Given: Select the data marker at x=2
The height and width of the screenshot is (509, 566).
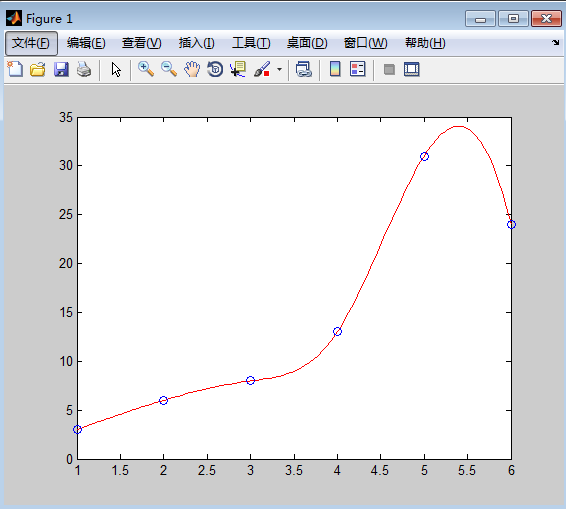Looking at the screenshot, I should coord(164,400).
